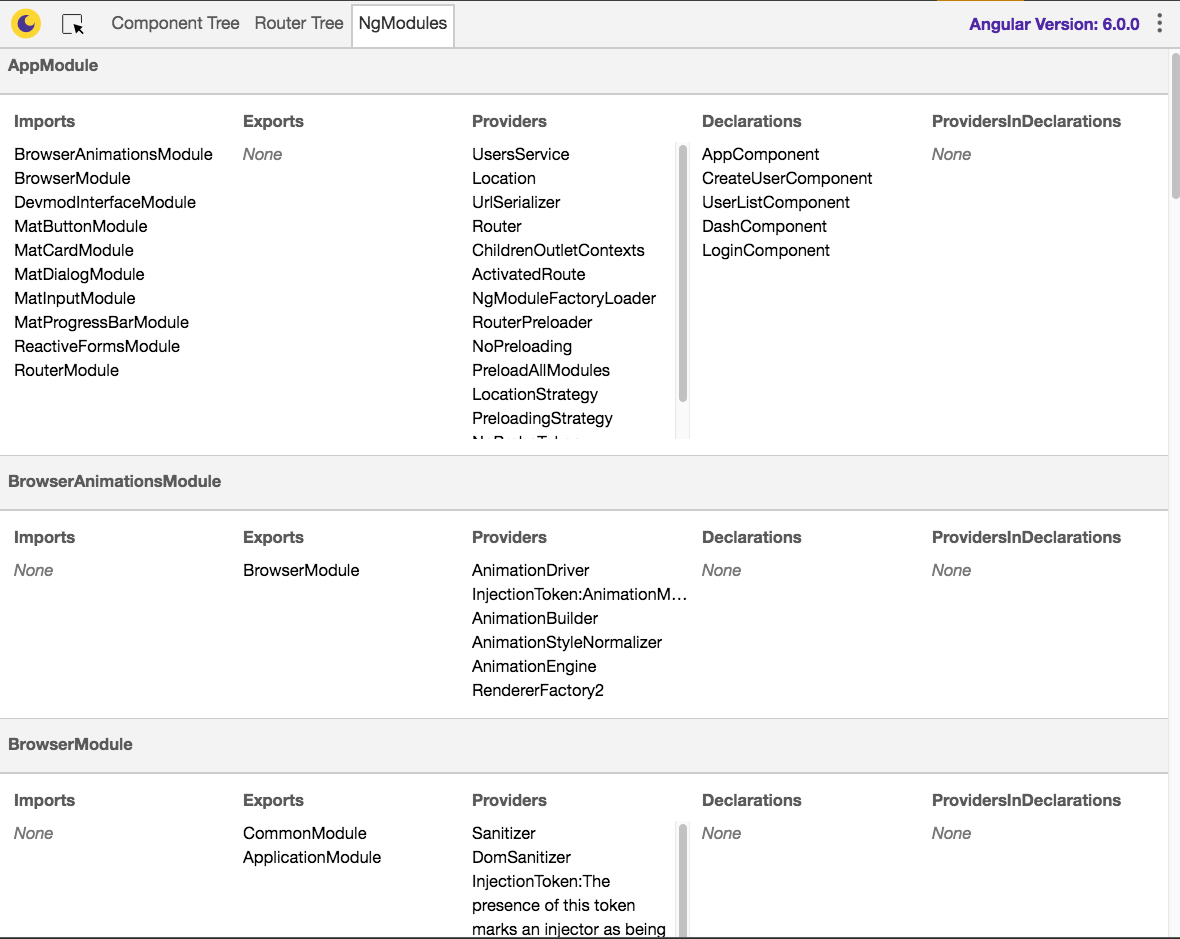
Task: Click the BrowserAnimationsModule section header
Action: [114, 481]
